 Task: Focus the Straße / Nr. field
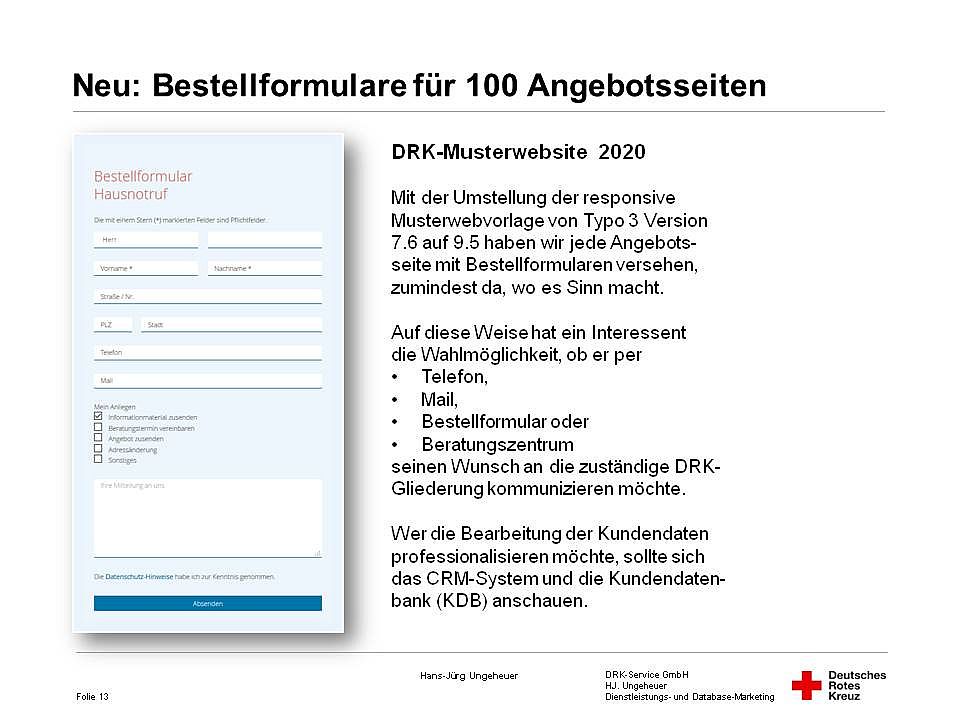pos(208,296)
